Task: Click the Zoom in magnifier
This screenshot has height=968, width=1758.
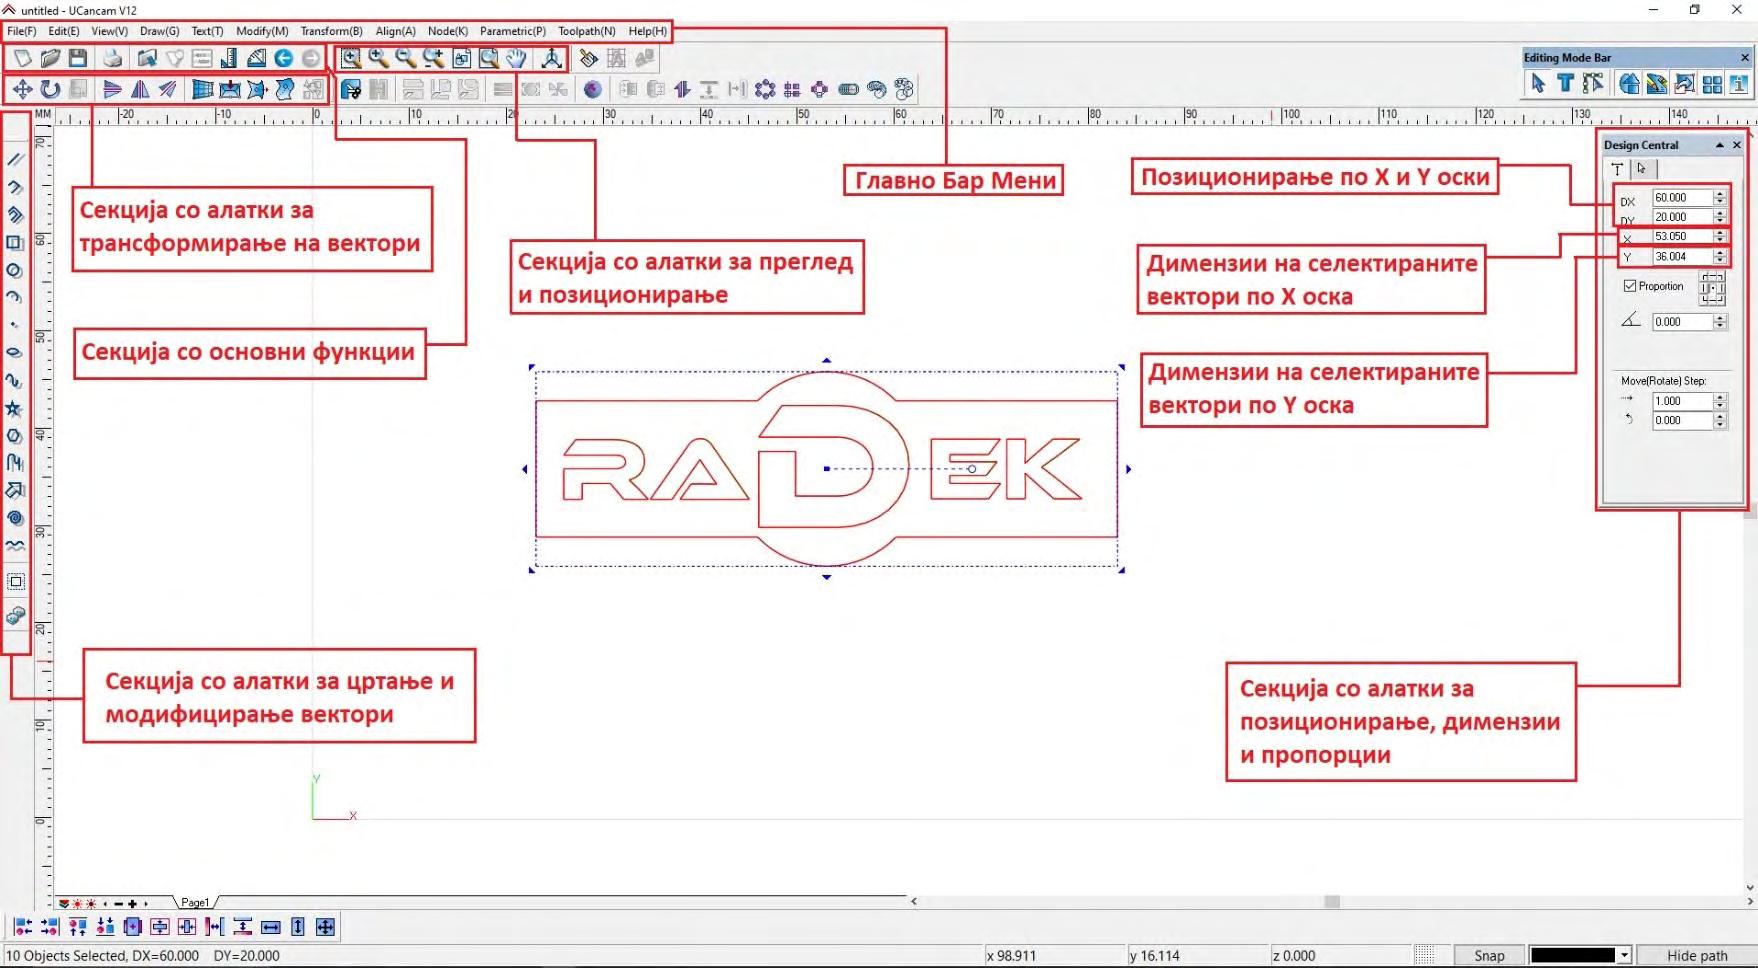Action: [x=378, y=58]
